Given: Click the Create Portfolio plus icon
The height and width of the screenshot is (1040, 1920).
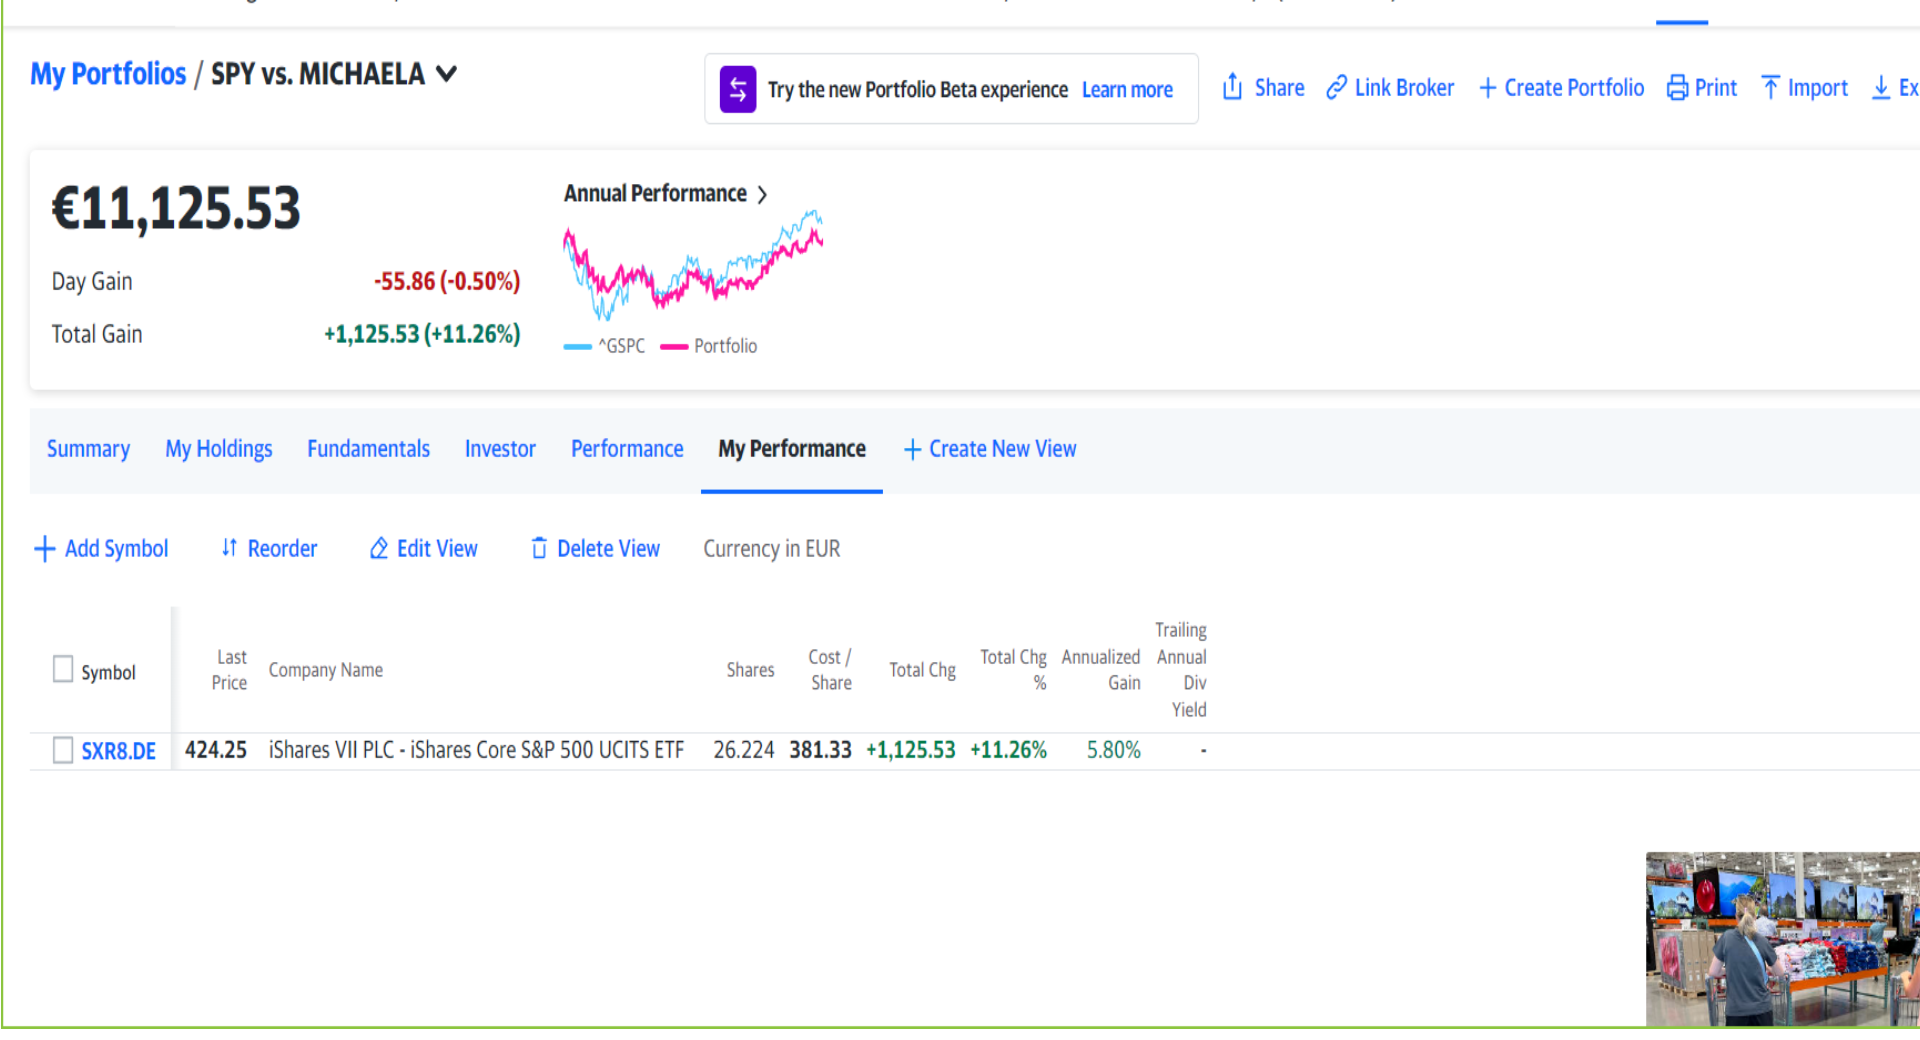Looking at the screenshot, I should 1487,89.
